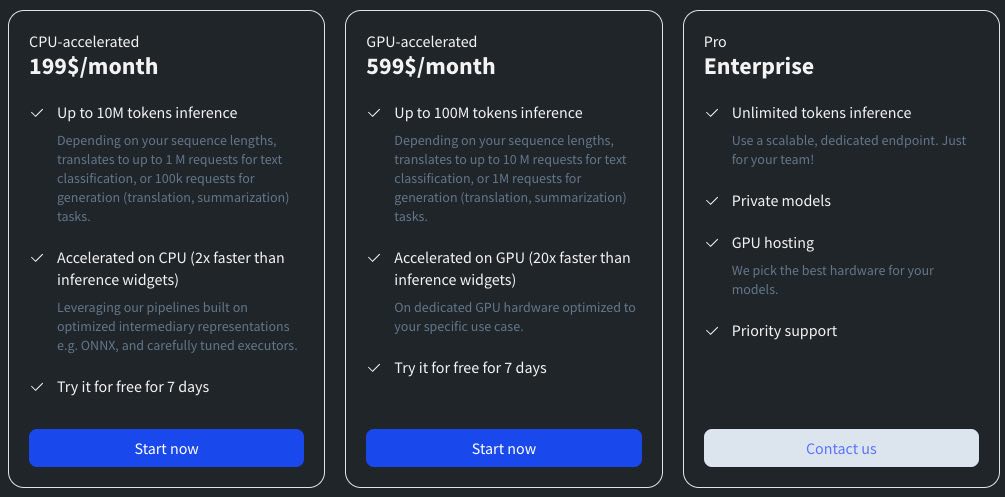This screenshot has height=497, width=1005.
Task: Click the checkmark beside "Up to 100M tokens inference"
Action: point(374,113)
